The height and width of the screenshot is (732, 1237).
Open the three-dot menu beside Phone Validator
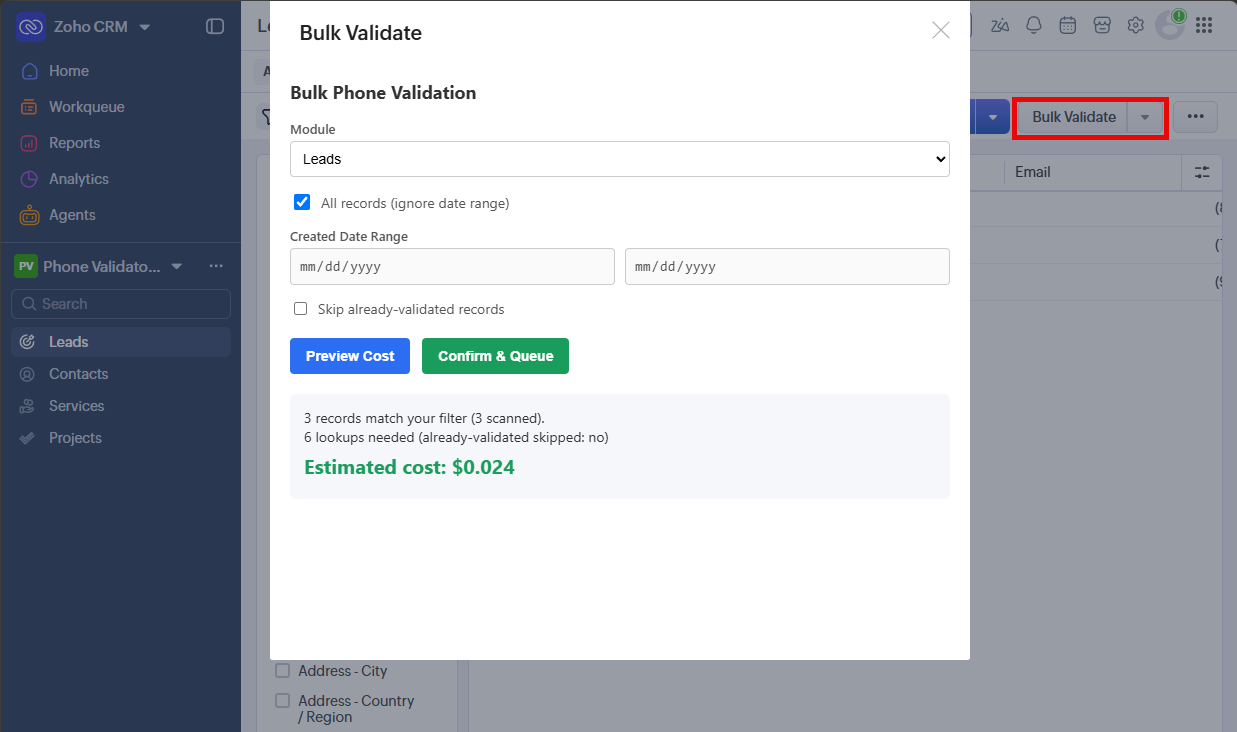216,266
